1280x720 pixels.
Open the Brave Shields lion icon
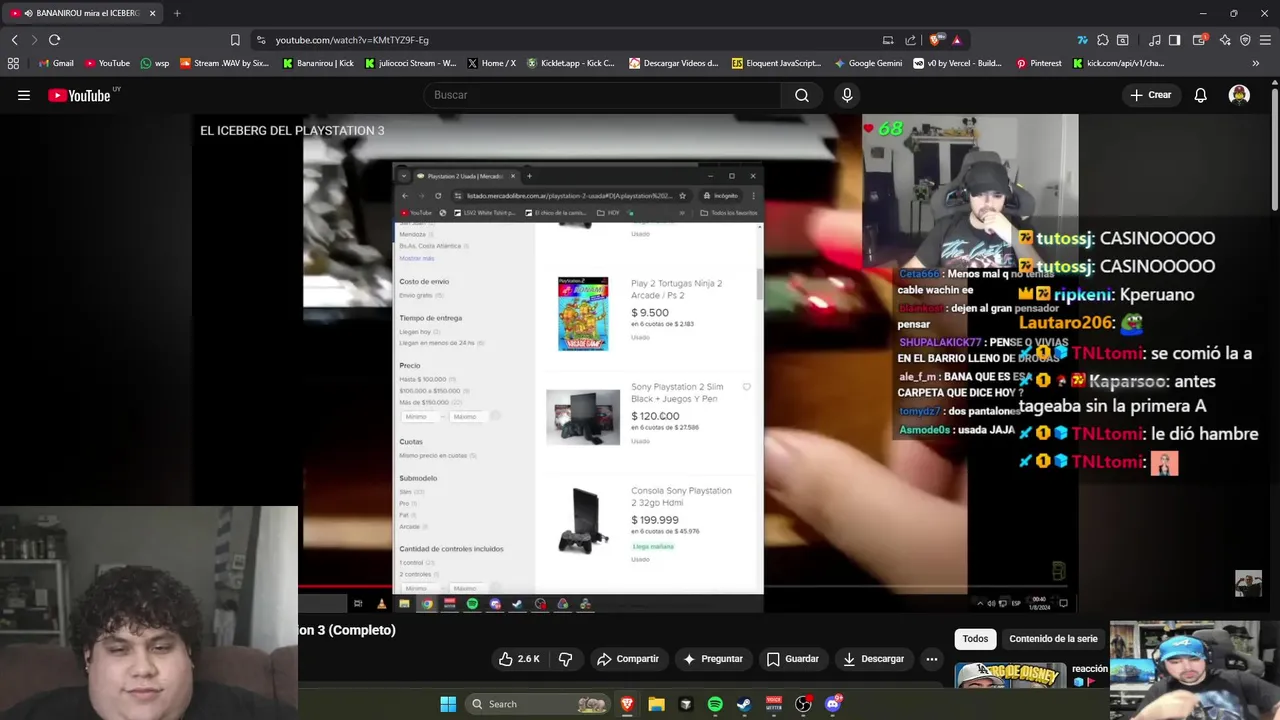coord(935,40)
